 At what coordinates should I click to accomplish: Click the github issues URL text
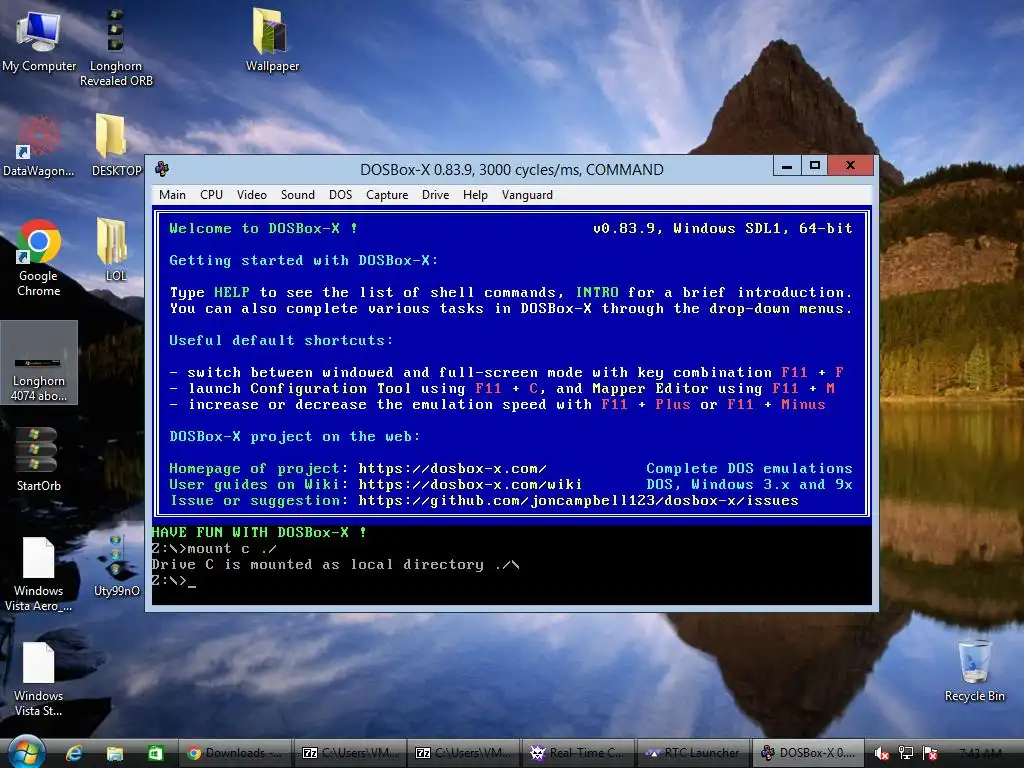coord(578,501)
